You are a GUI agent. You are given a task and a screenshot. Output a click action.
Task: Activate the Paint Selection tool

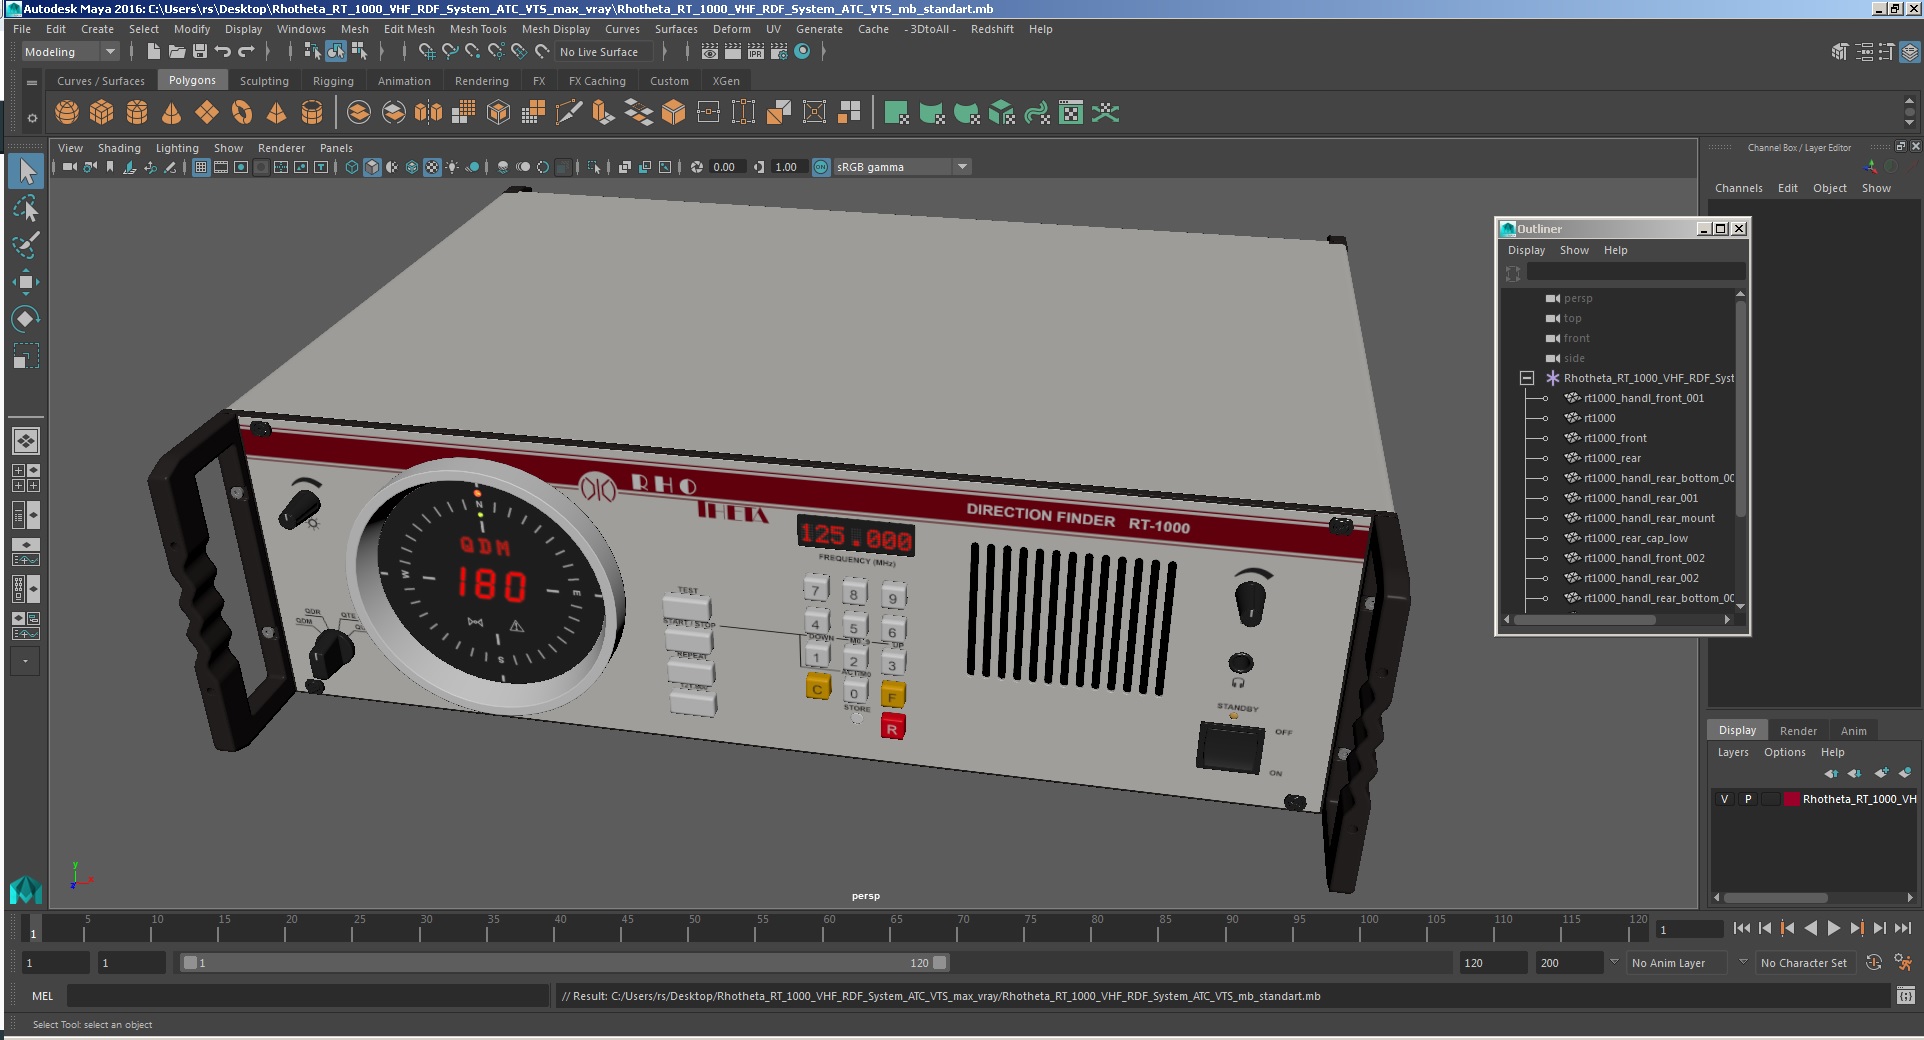(26, 245)
